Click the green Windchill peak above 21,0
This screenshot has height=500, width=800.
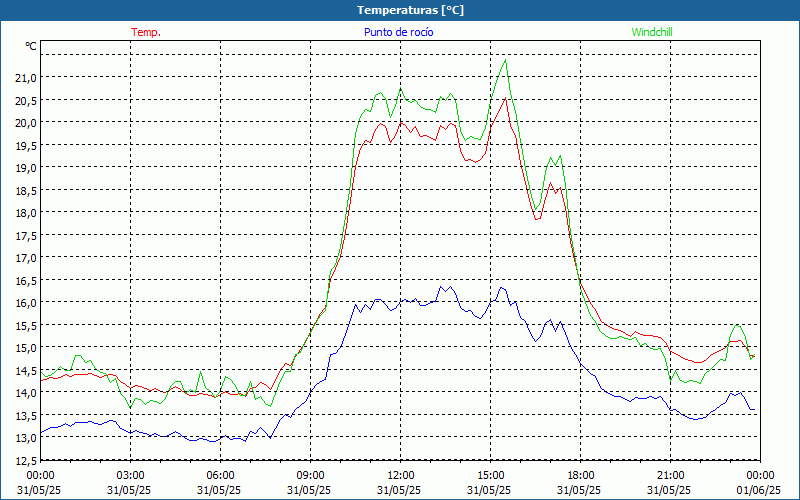(x=505, y=61)
